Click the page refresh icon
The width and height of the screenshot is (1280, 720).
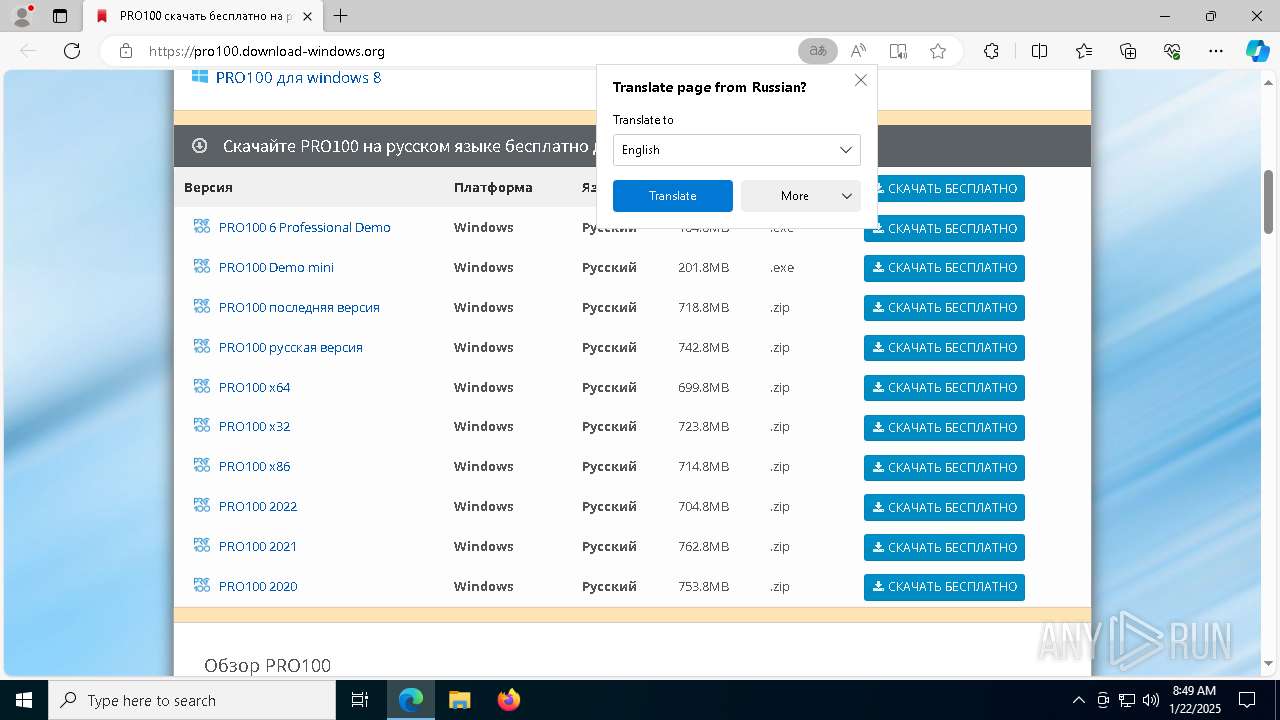coord(72,51)
